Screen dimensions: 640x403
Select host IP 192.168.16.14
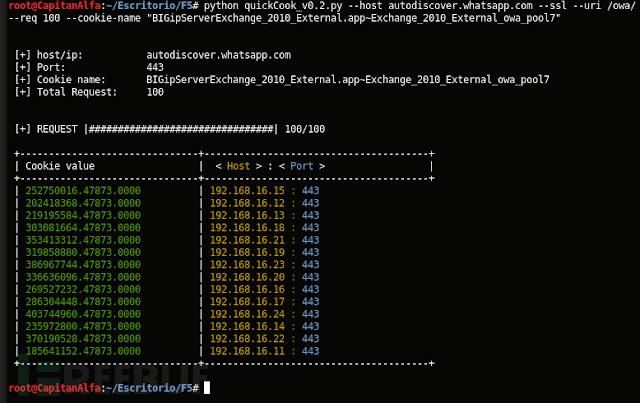[x=247, y=326]
